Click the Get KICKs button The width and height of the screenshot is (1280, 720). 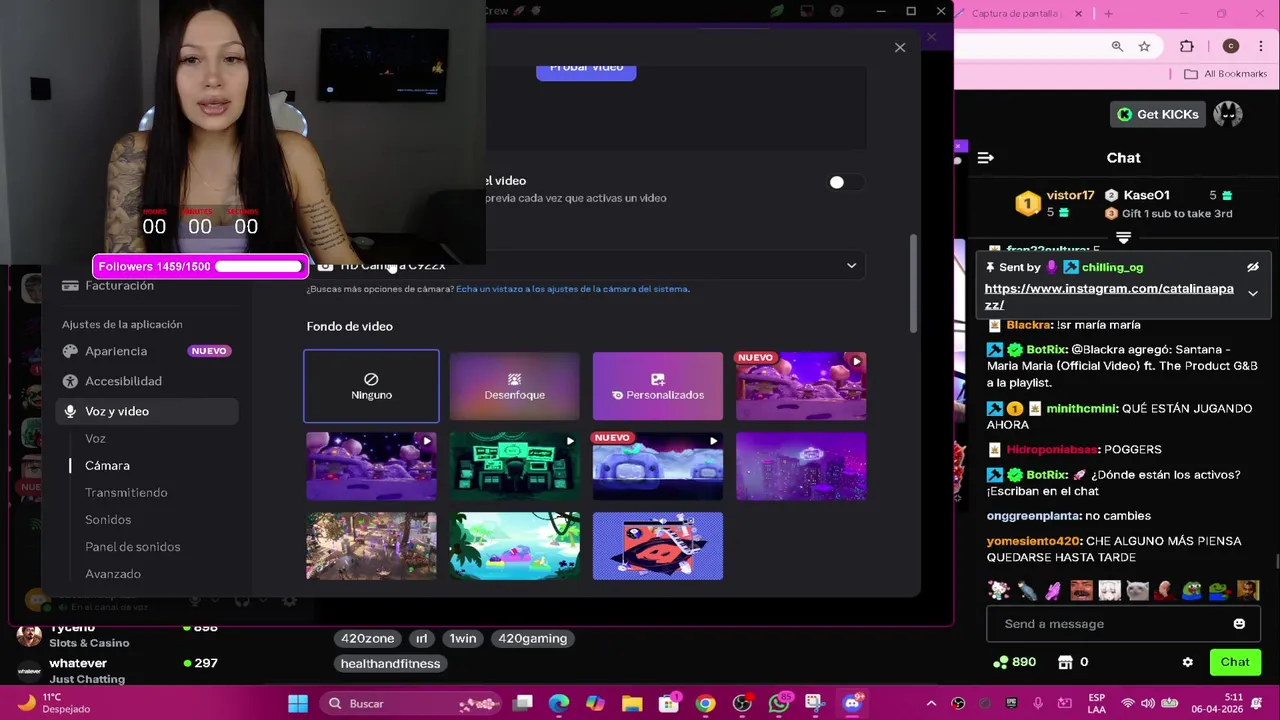1157,114
